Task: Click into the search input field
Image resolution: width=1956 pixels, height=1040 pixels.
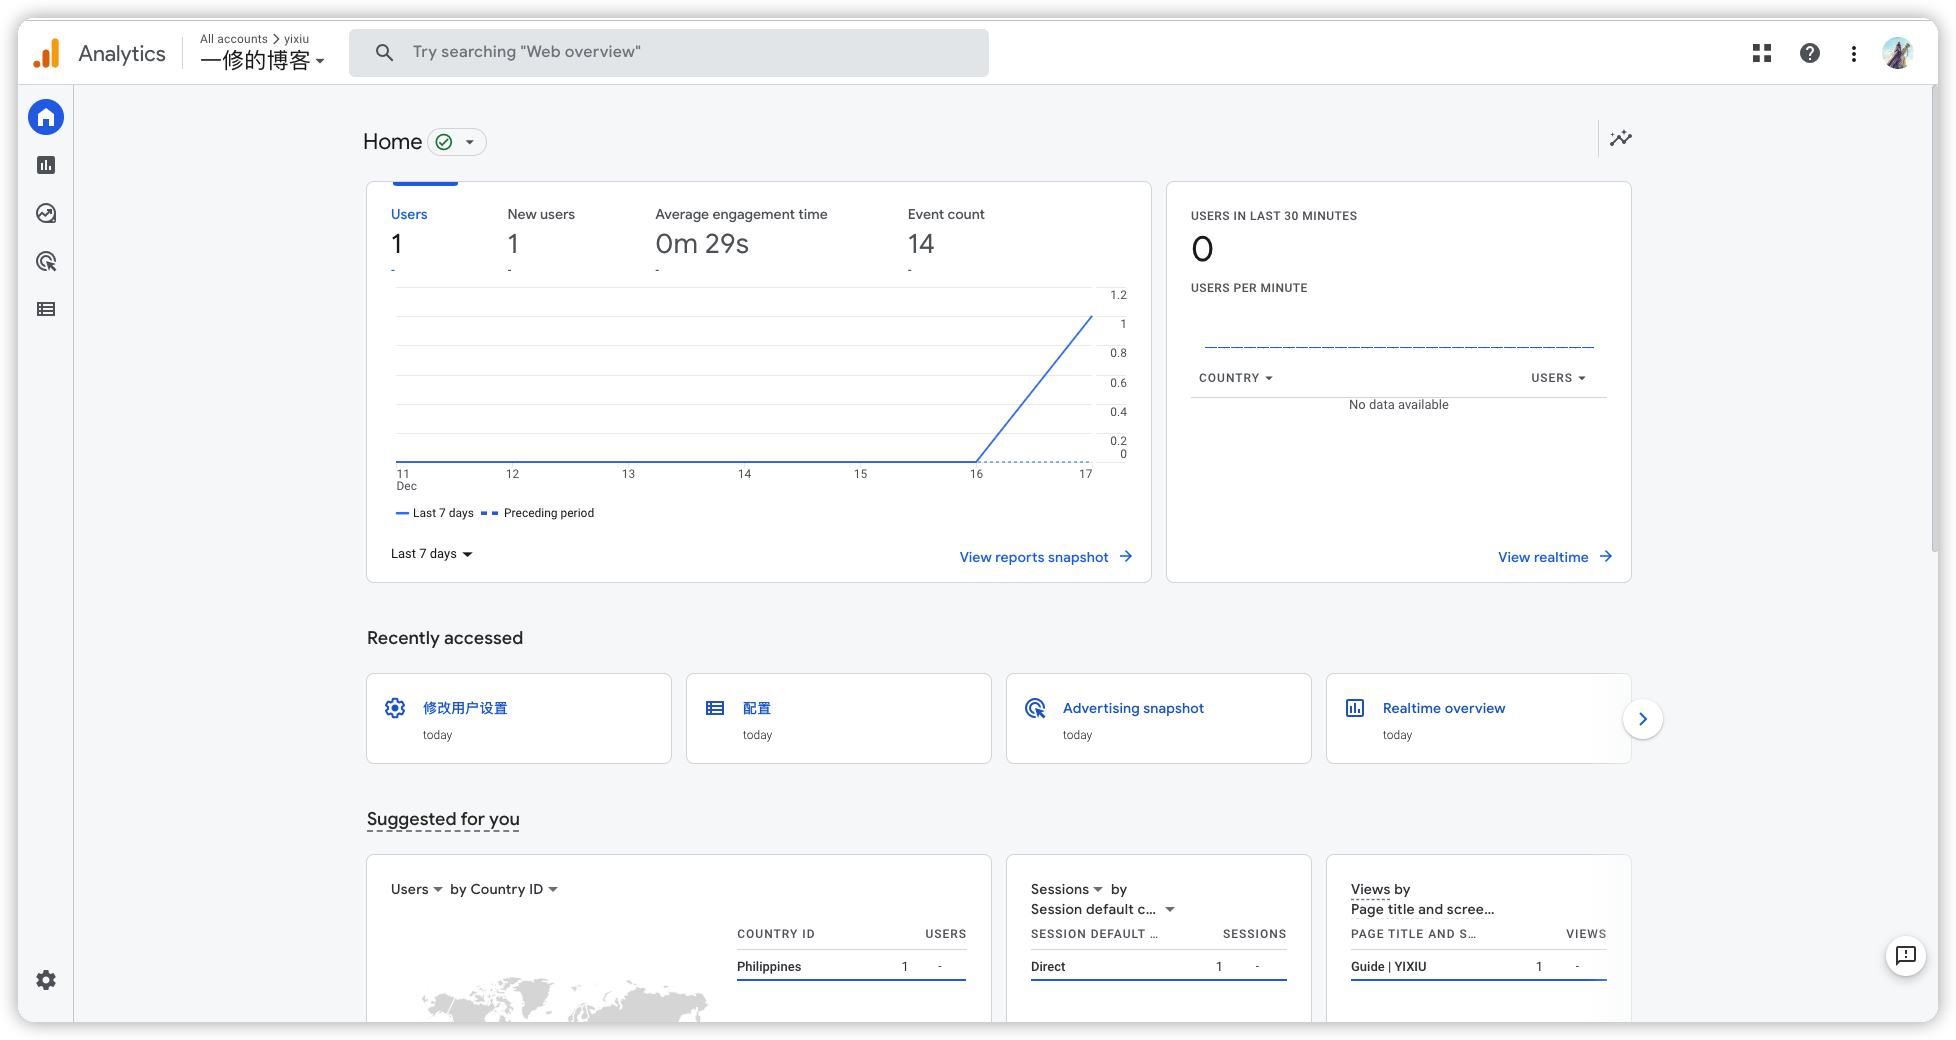Action: [669, 52]
